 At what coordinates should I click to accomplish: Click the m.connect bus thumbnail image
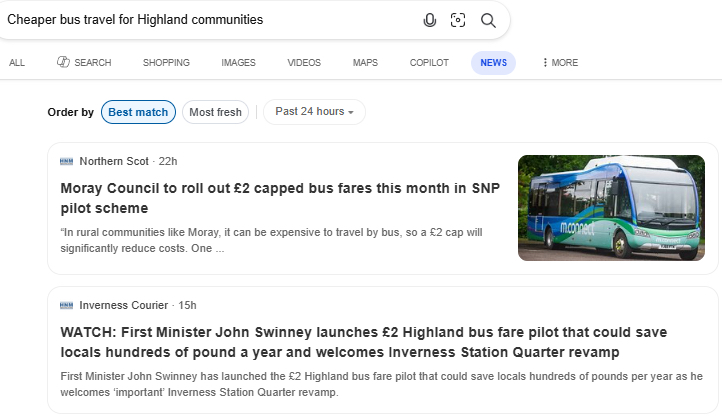(611, 208)
